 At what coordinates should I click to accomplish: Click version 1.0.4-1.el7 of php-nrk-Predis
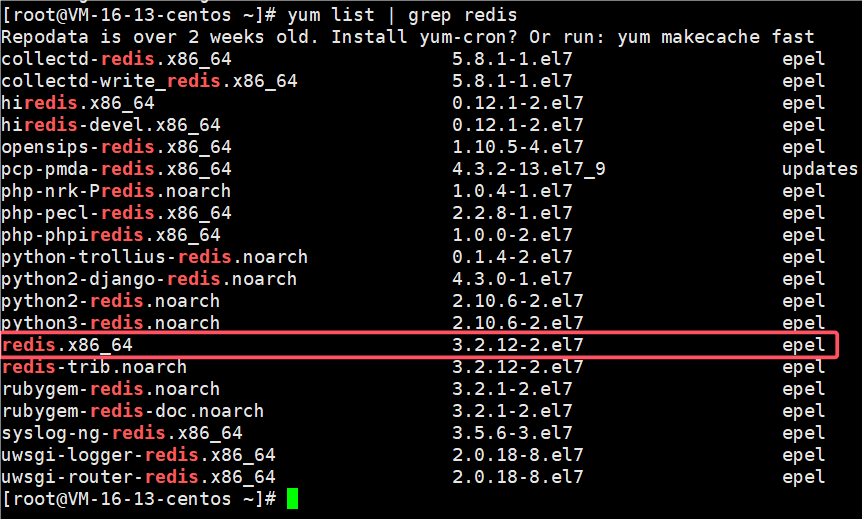point(512,191)
